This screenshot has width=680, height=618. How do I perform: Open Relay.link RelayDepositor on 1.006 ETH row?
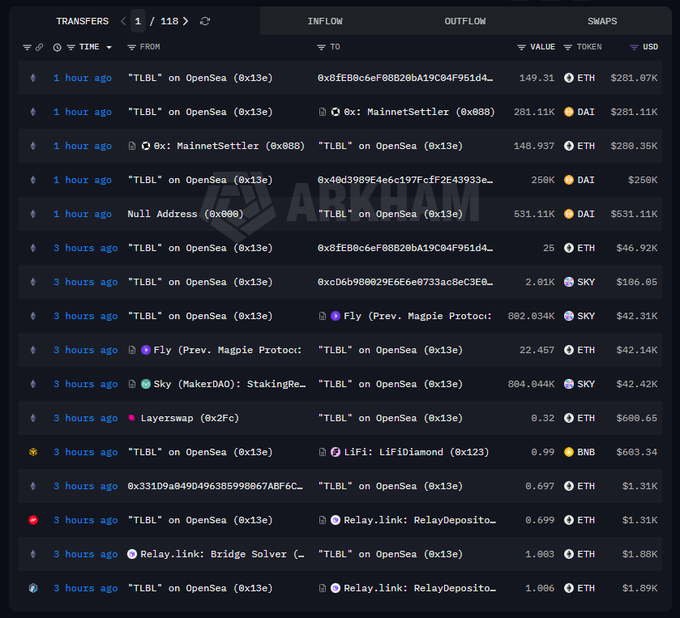pyautogui.click(x=420, y=588)
